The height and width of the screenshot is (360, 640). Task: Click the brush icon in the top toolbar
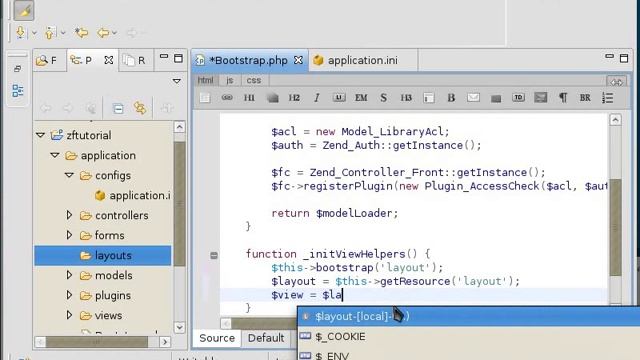point(24,10)
